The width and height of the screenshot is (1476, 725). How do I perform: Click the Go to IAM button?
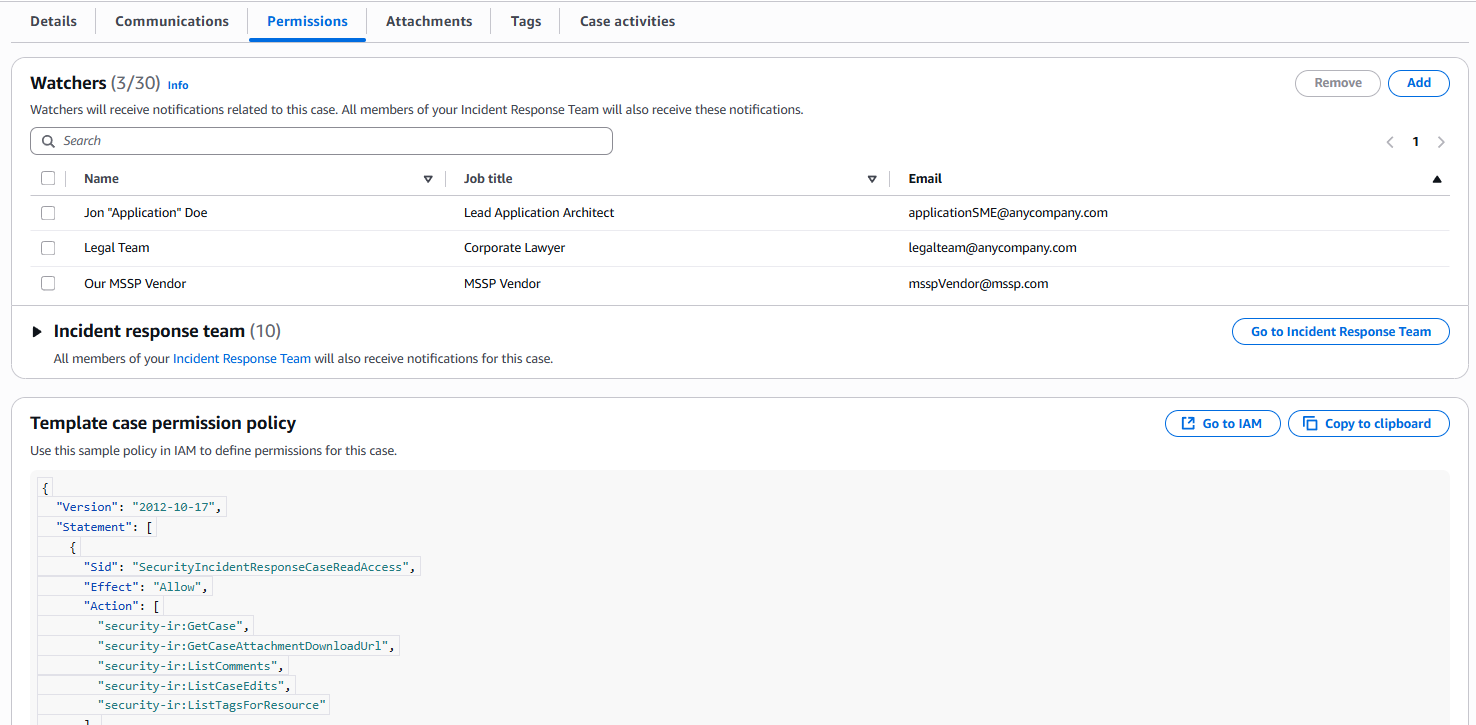tap(1223, 424)
